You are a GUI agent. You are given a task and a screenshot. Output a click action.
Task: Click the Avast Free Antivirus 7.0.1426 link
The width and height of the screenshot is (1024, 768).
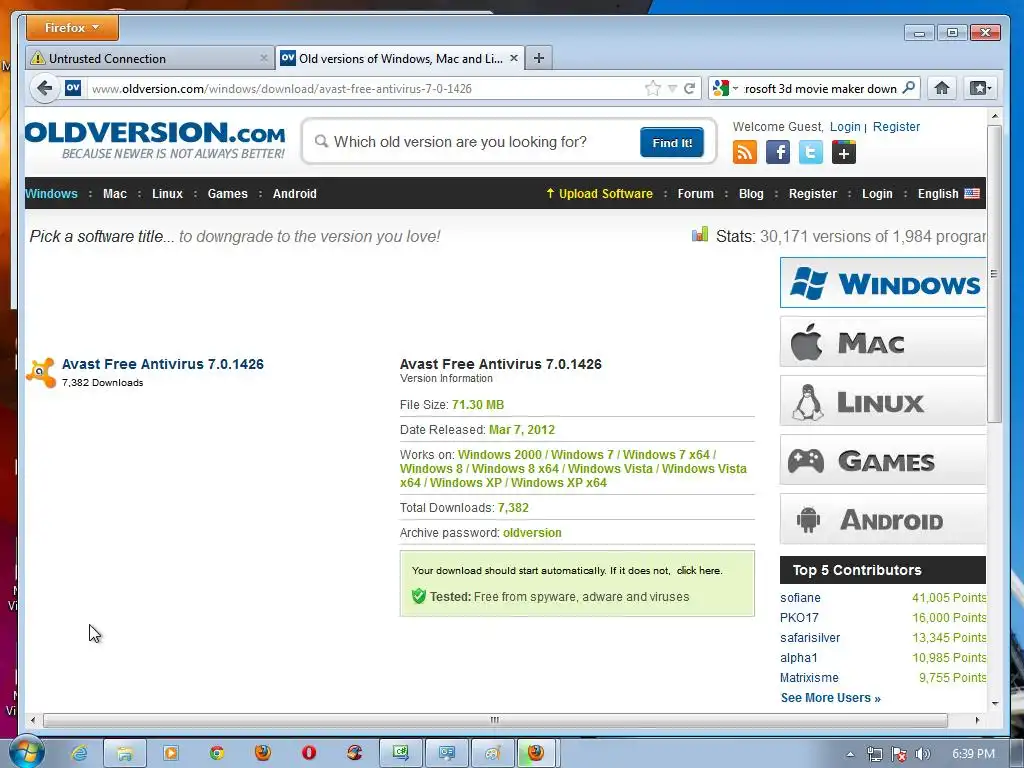point(163,364)
